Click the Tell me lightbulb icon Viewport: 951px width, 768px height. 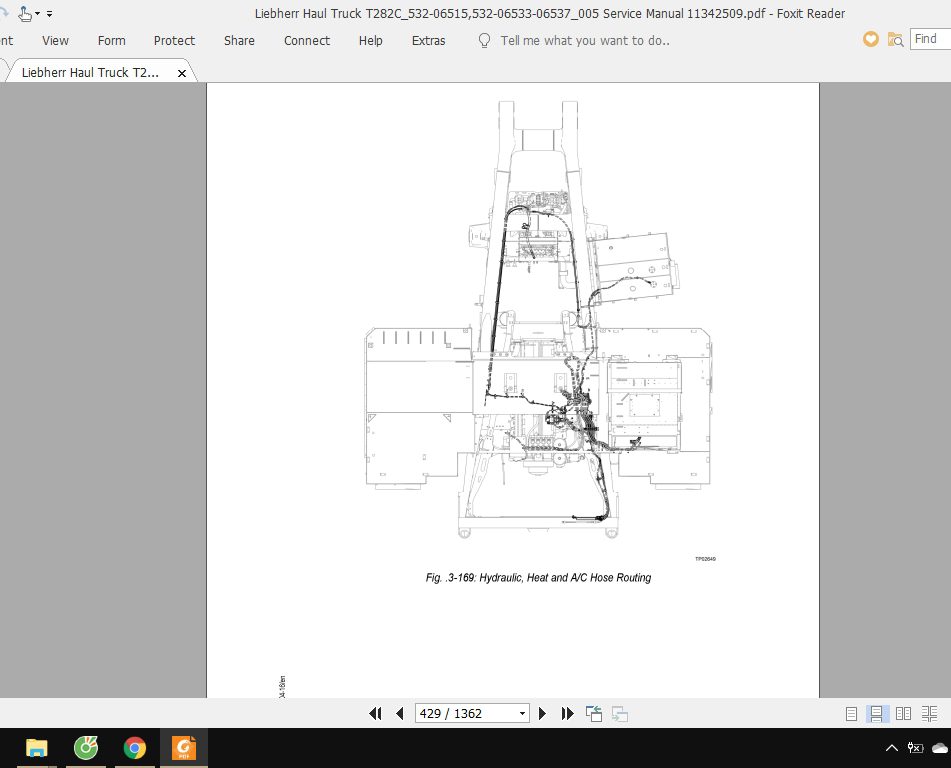click(484, 41)
